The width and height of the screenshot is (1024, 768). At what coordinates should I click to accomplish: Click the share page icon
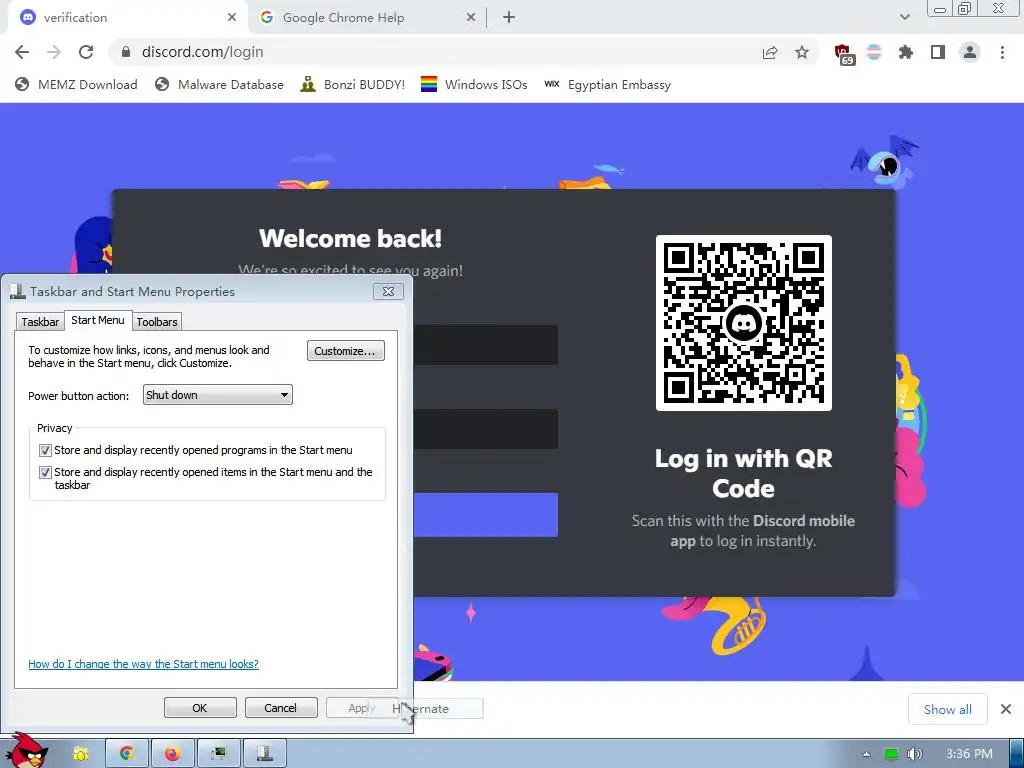[x=770, y=52]
